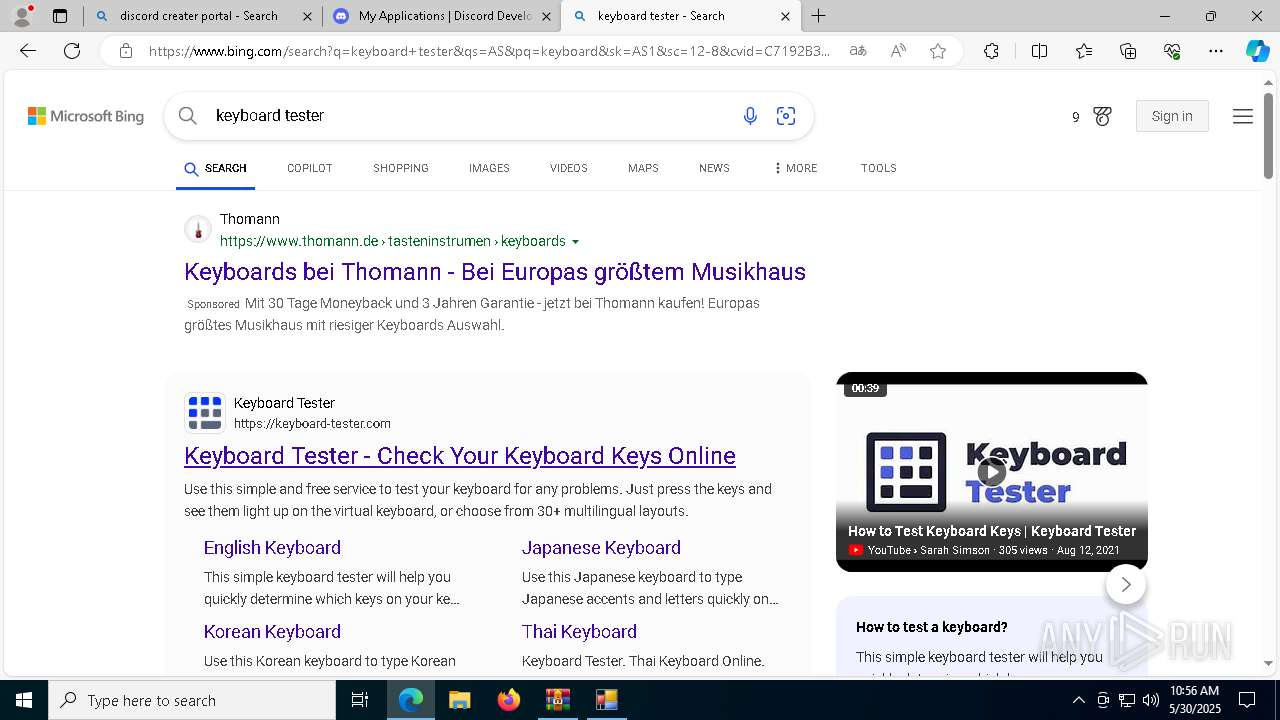Select the VIDEOS search tab
The image size is (1280, 720).
(x=569, y=168)
